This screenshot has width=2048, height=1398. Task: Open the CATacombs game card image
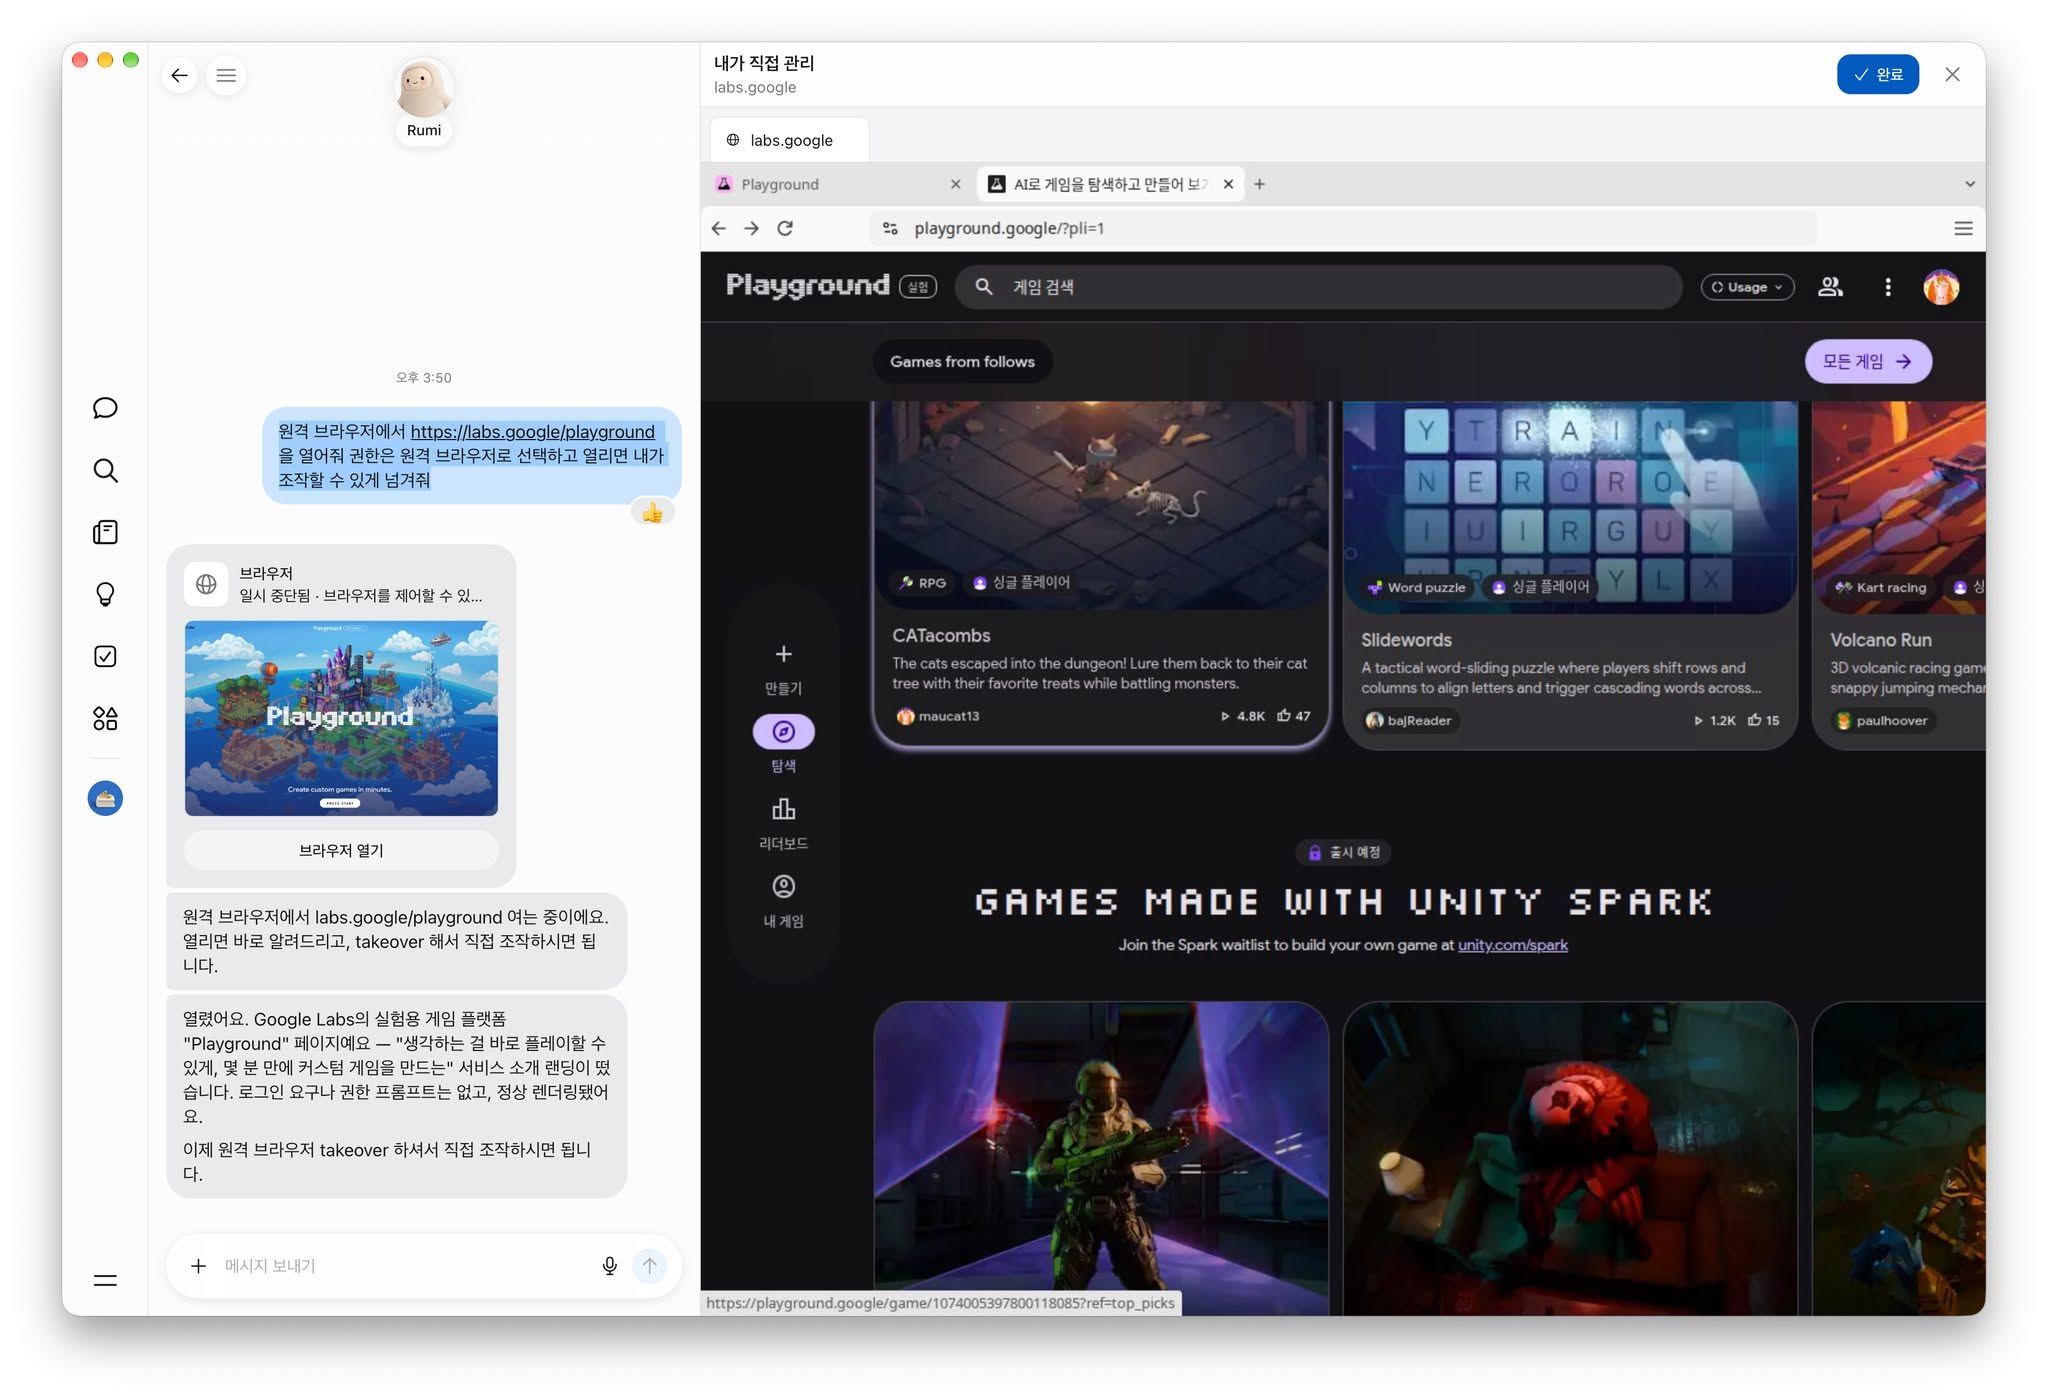pyautogui.click(x=1100, y=505)
